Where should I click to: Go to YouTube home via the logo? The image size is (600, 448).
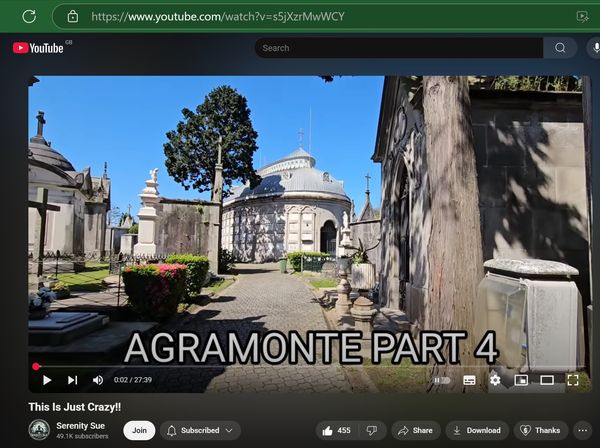[38, 48]
